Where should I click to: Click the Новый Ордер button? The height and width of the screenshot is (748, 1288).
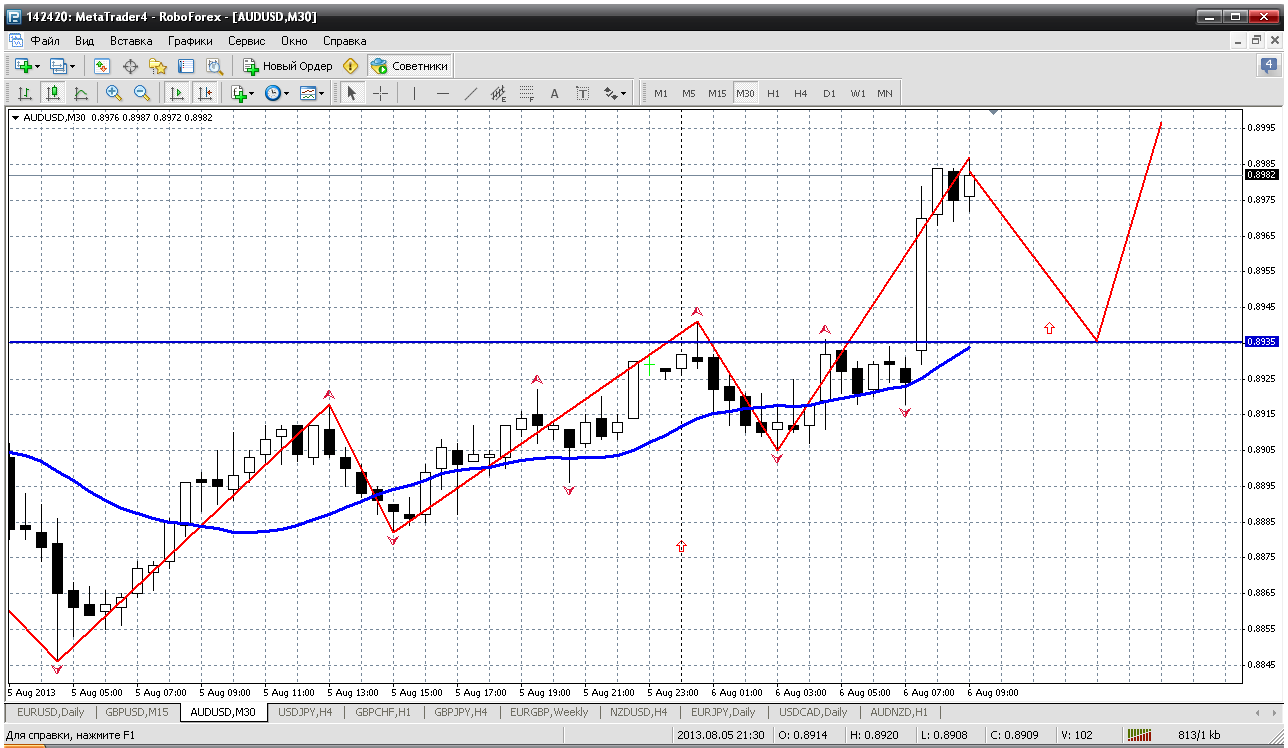point(288,66)
